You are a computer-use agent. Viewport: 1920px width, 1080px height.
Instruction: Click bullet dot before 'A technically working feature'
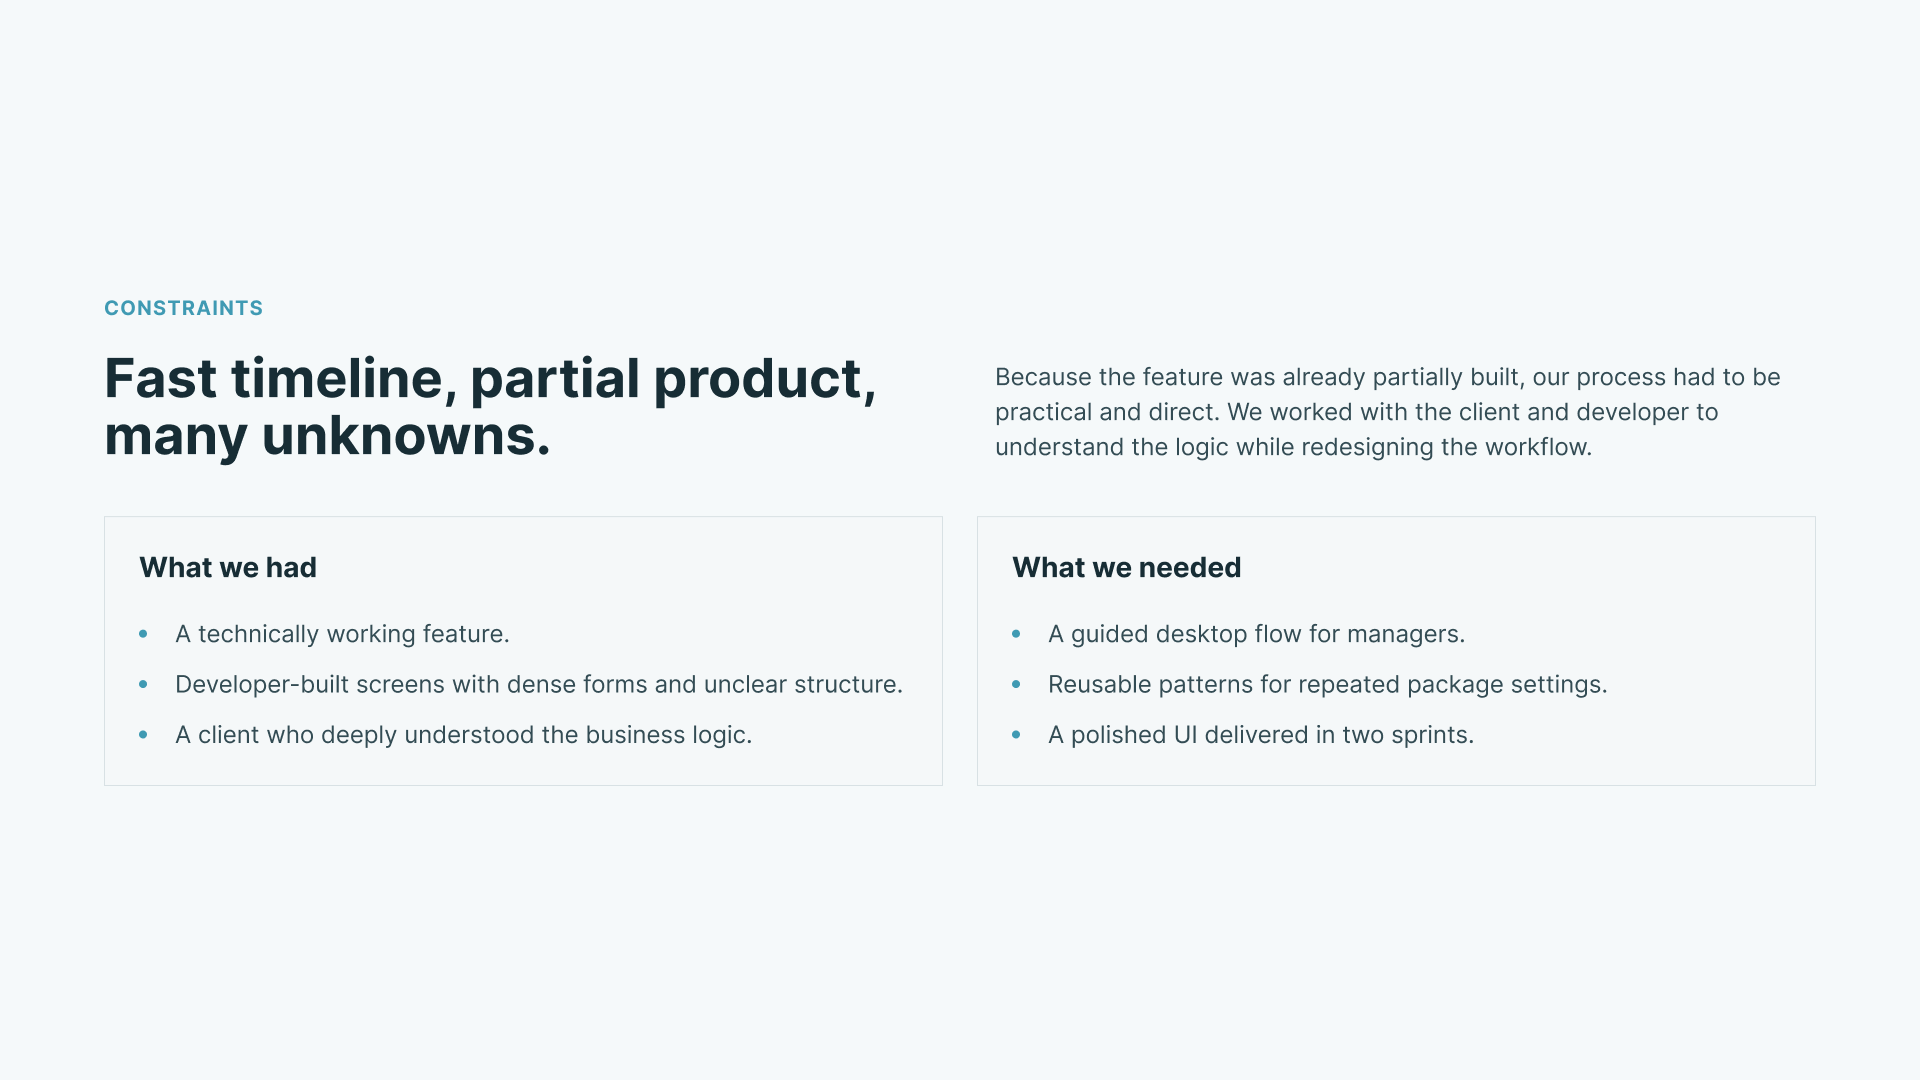[143, 634]
